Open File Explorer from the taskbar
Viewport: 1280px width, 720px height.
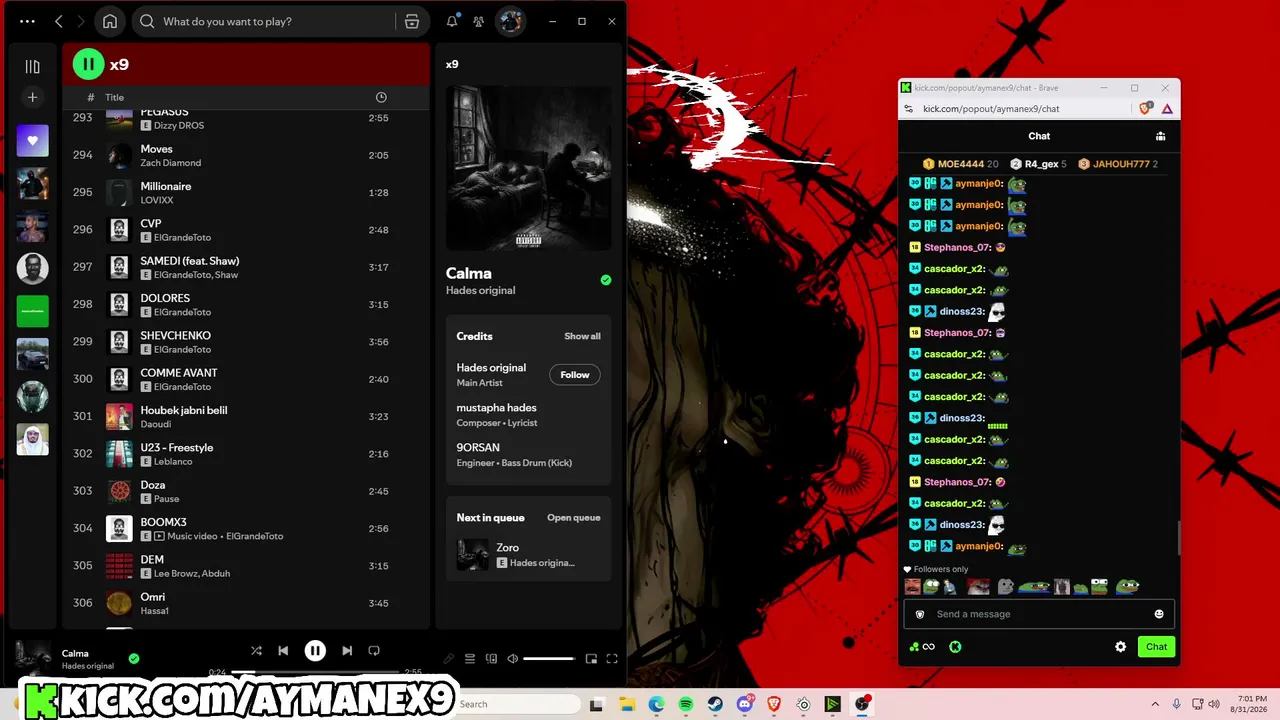[x=627, y=704]
